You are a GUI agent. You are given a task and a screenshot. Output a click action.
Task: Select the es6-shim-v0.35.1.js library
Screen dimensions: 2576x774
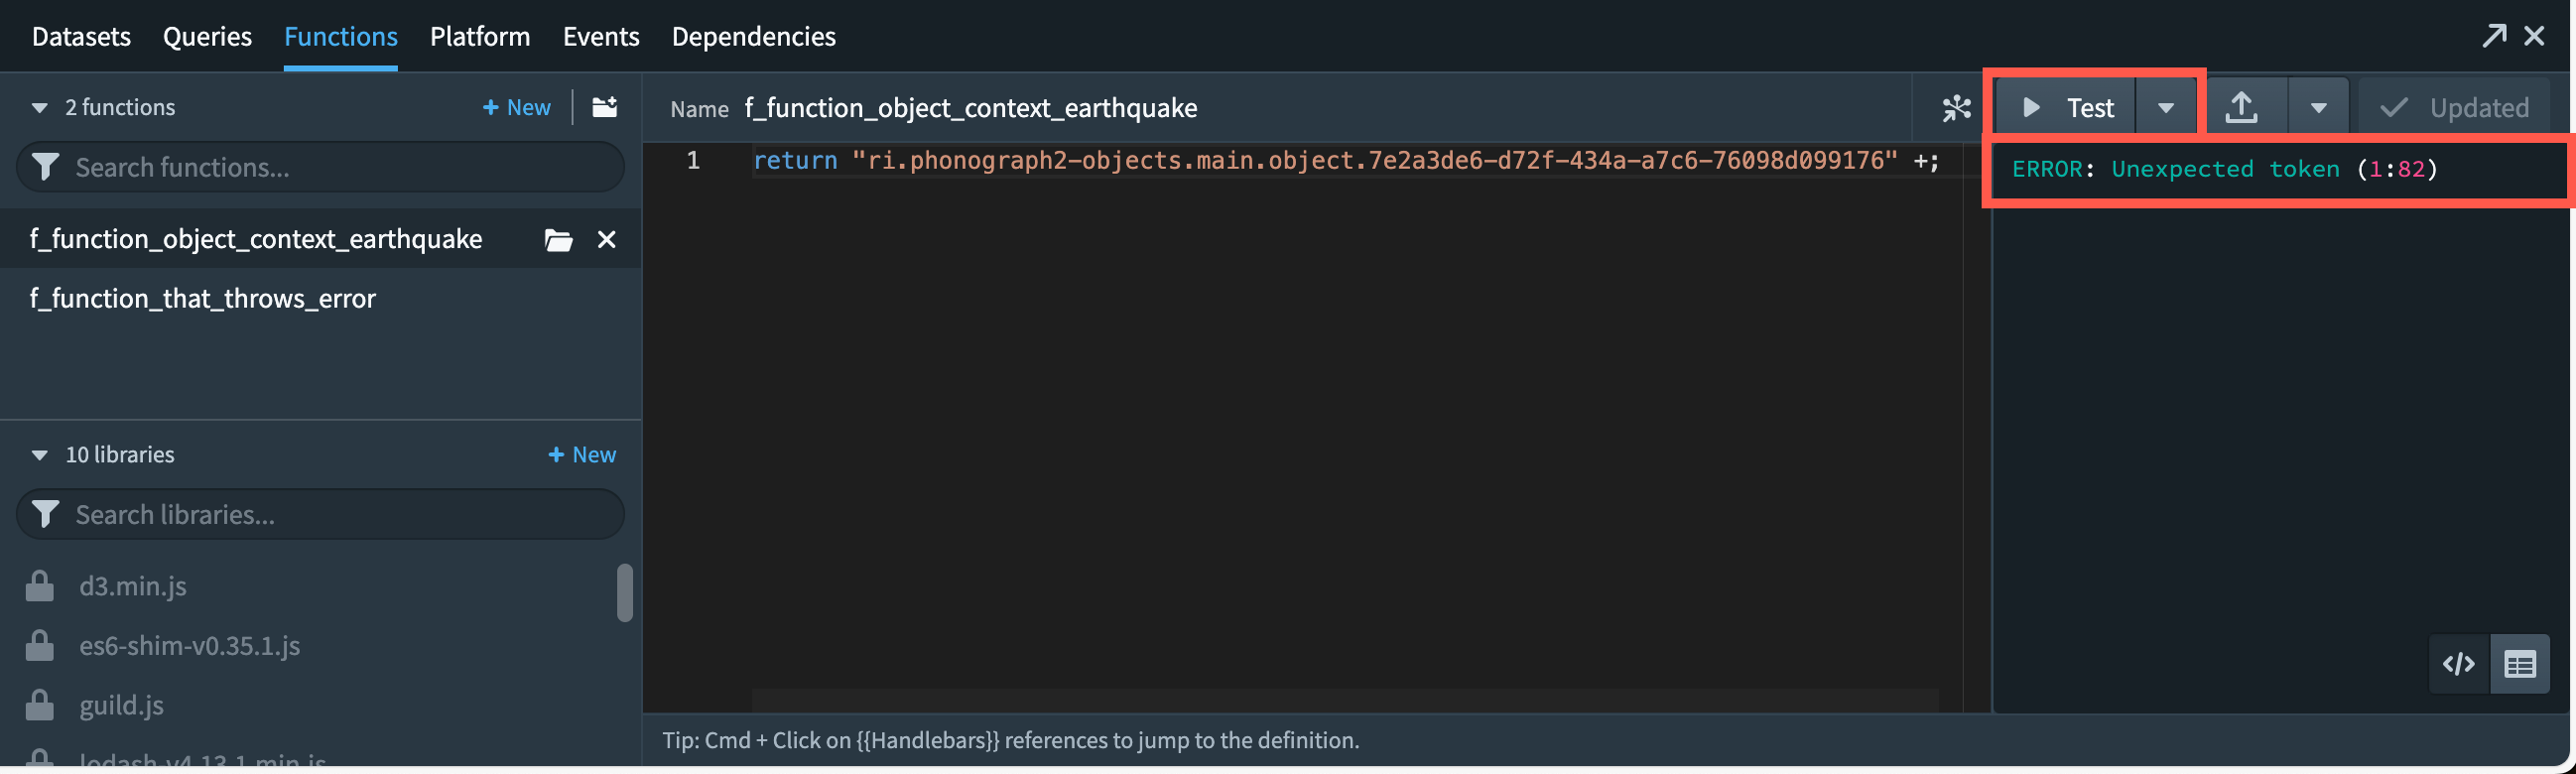pos(190,645)
